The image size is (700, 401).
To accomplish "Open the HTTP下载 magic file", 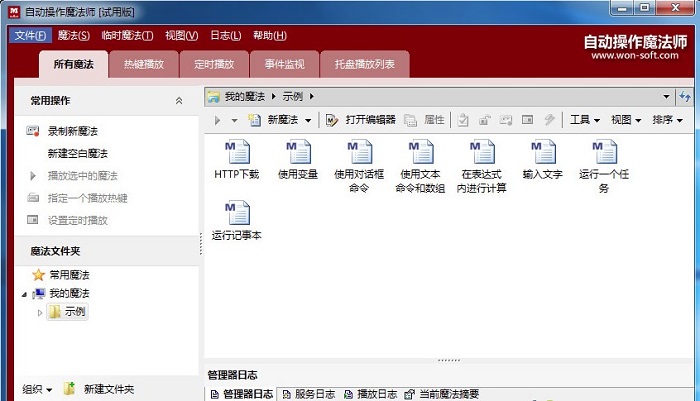I will pyautogui.click(x=237, y=152).
